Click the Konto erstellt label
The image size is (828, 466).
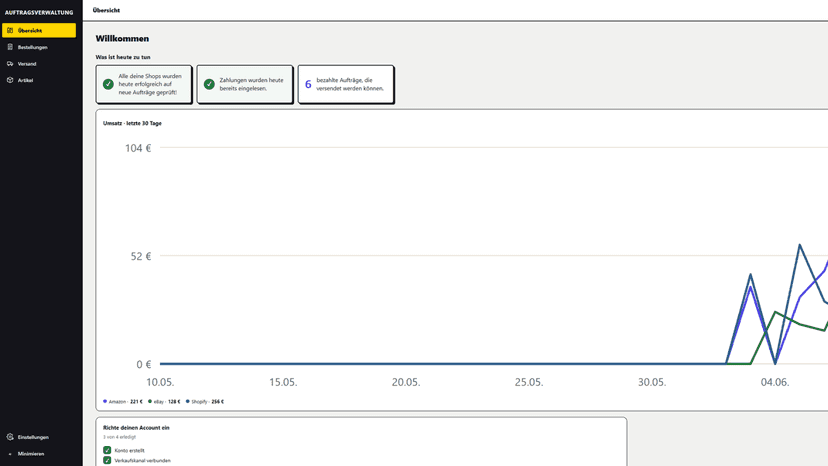tap(129, 451)
